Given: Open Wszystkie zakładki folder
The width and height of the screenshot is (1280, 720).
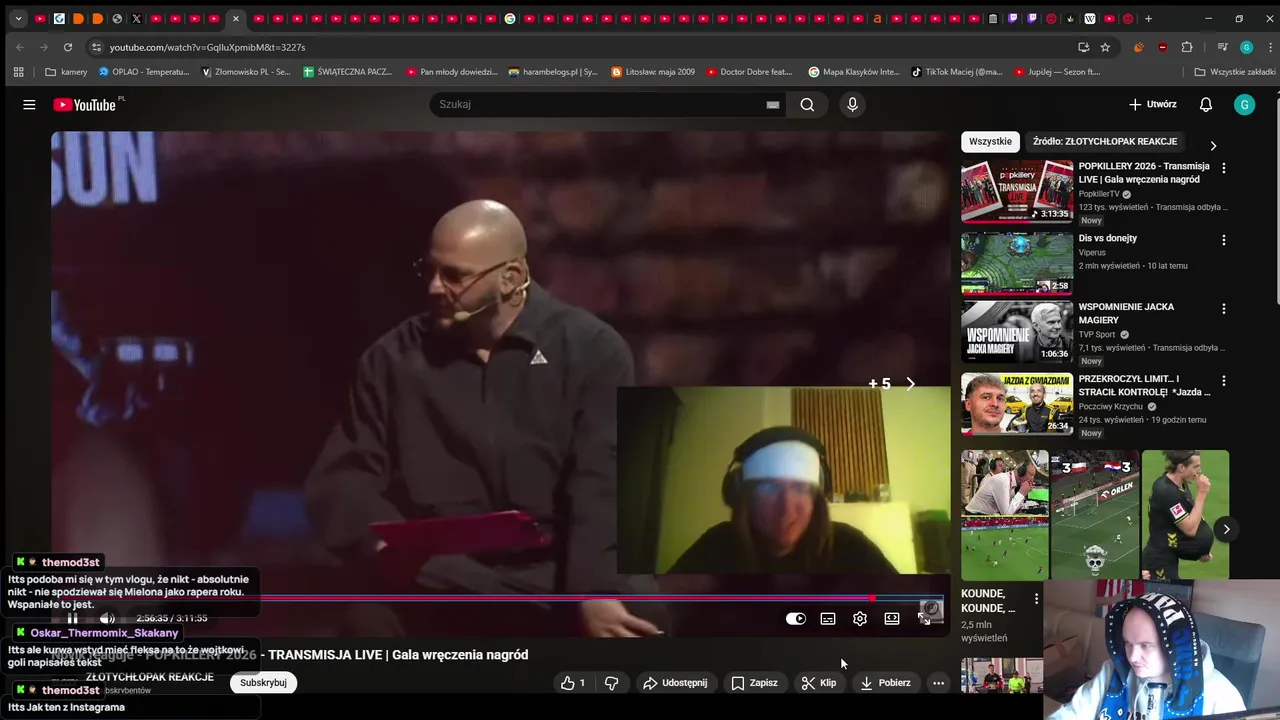Looking at the screenshot, I should click(x=1235, y=72).
